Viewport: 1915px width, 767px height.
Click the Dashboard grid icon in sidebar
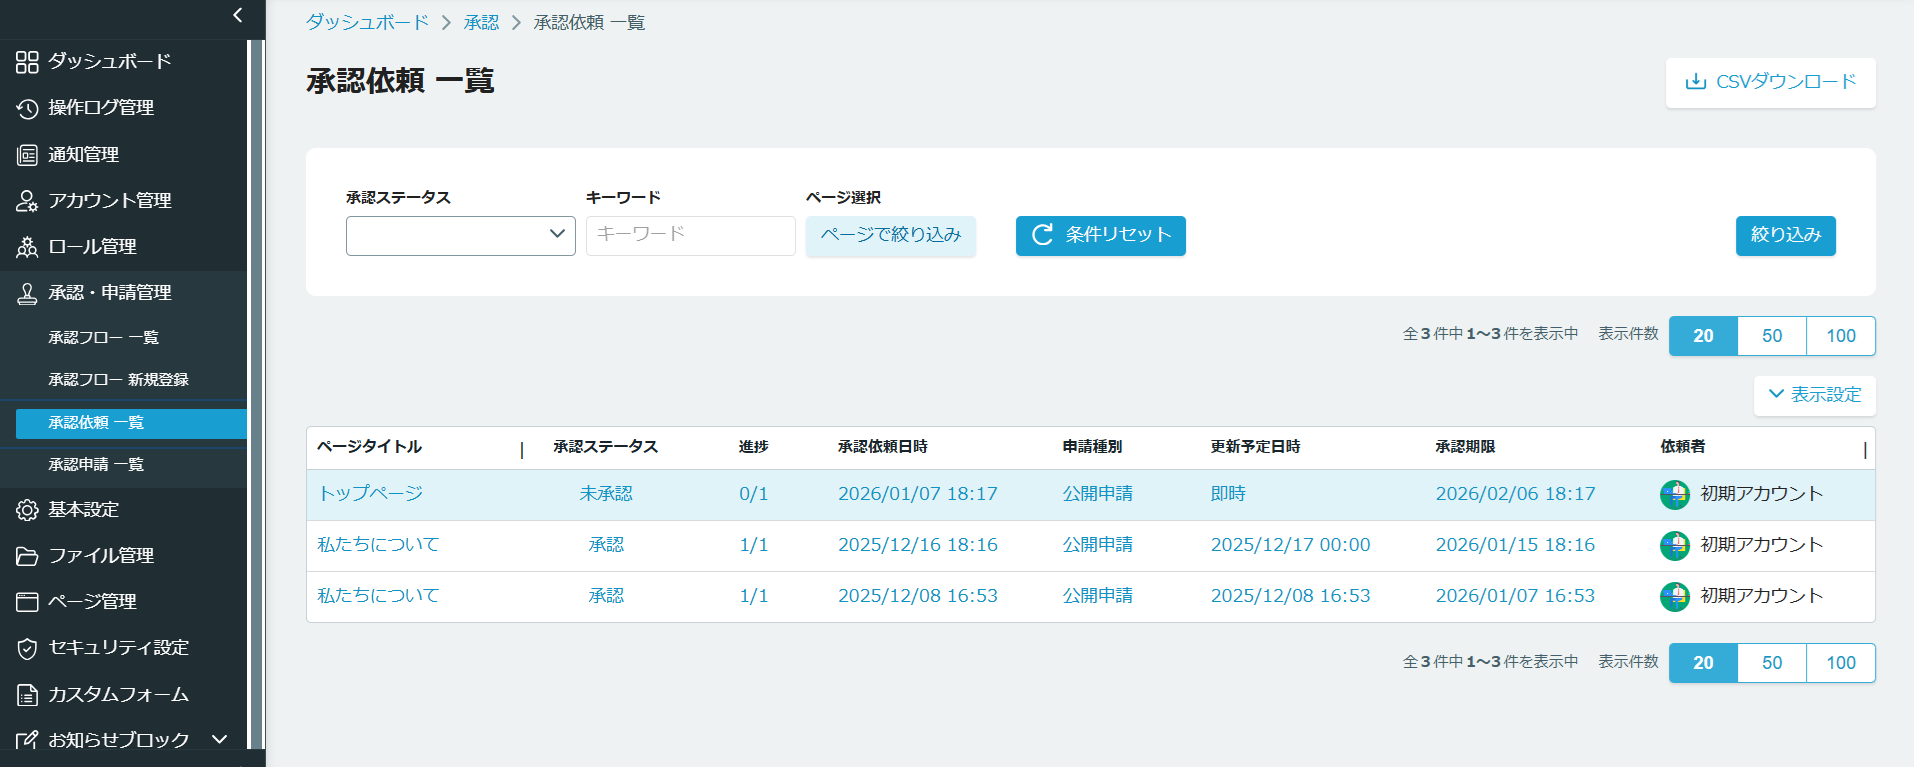[27, 62]
